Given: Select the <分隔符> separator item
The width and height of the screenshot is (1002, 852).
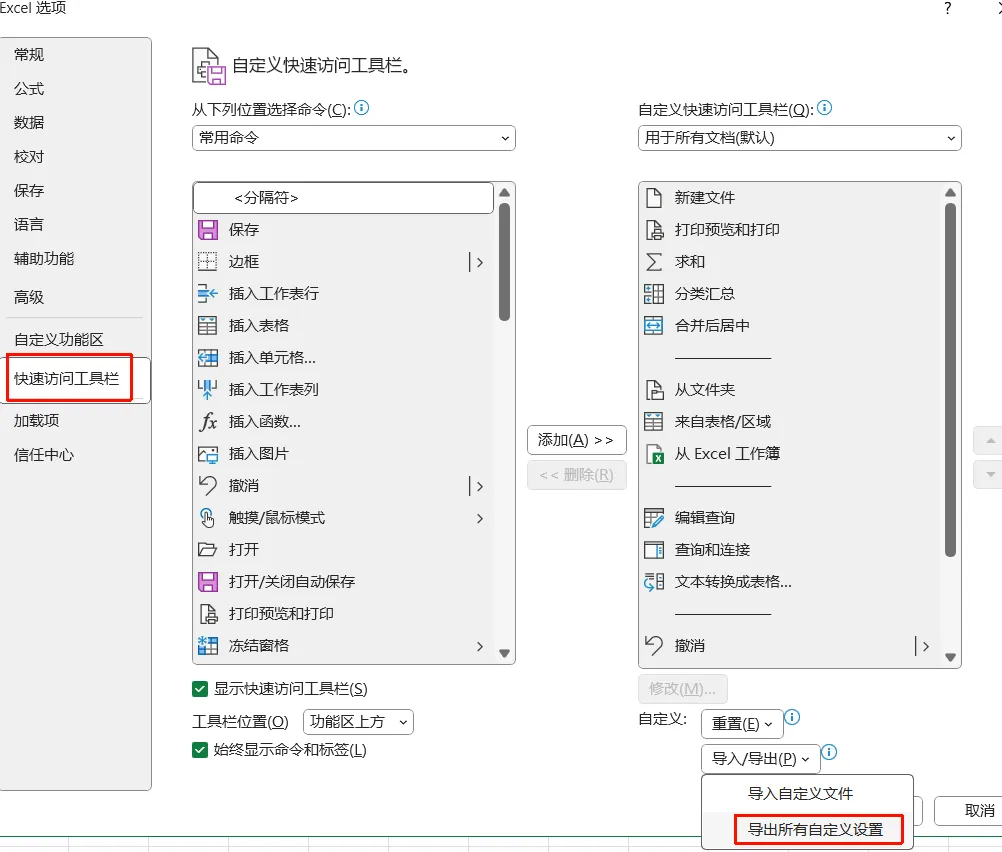Looking at the screenshot, I should click(343, 198).
